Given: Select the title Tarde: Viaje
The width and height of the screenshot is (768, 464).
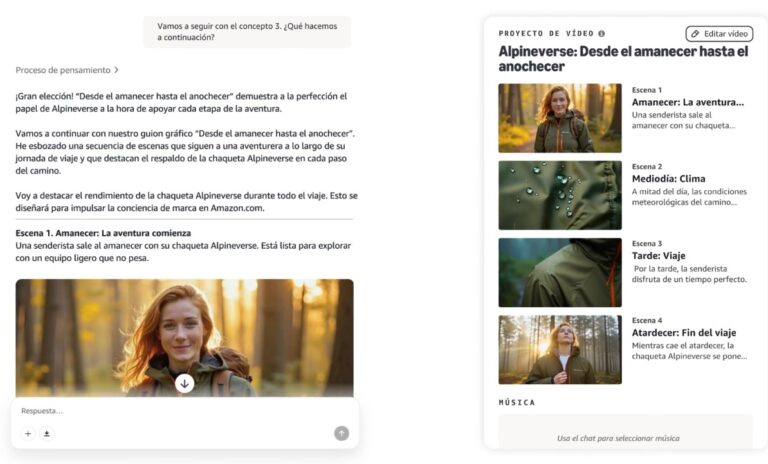Looking at the screenshot, I should (x=658, y=256).
